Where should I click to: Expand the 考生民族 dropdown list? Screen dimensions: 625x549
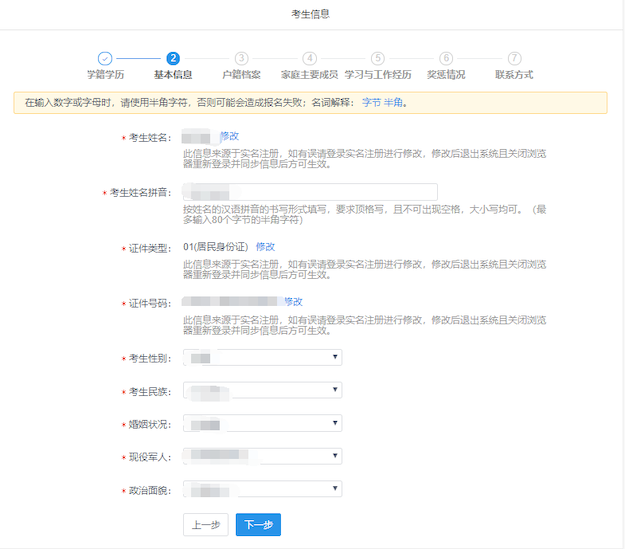(x=262, y=390)
